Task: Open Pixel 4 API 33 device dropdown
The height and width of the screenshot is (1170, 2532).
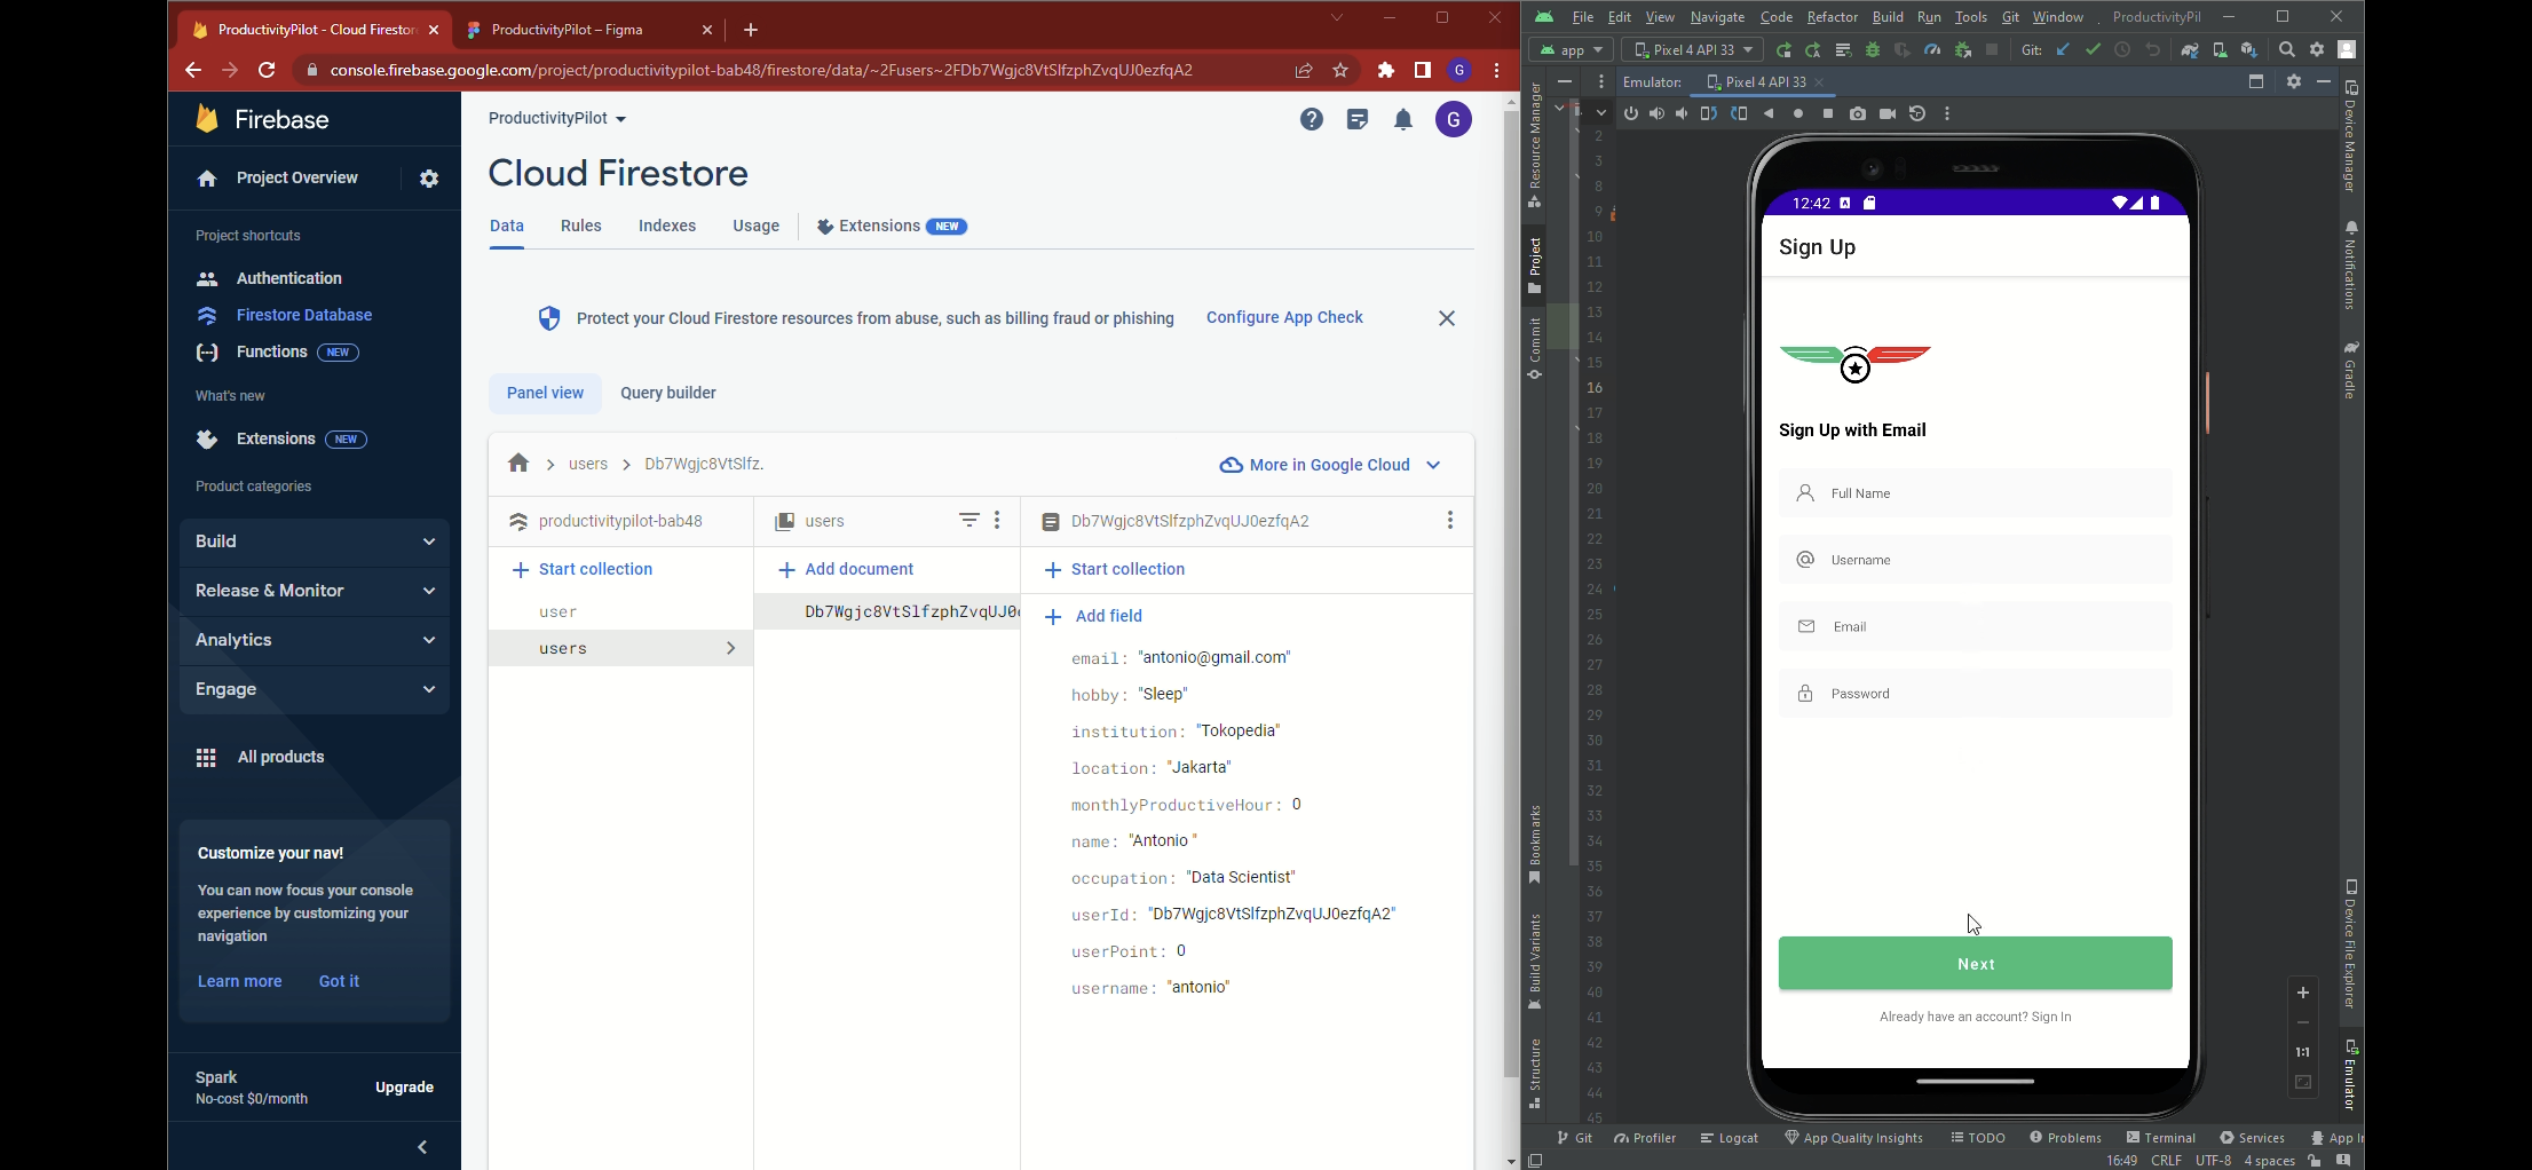Action: point(1692,50)
